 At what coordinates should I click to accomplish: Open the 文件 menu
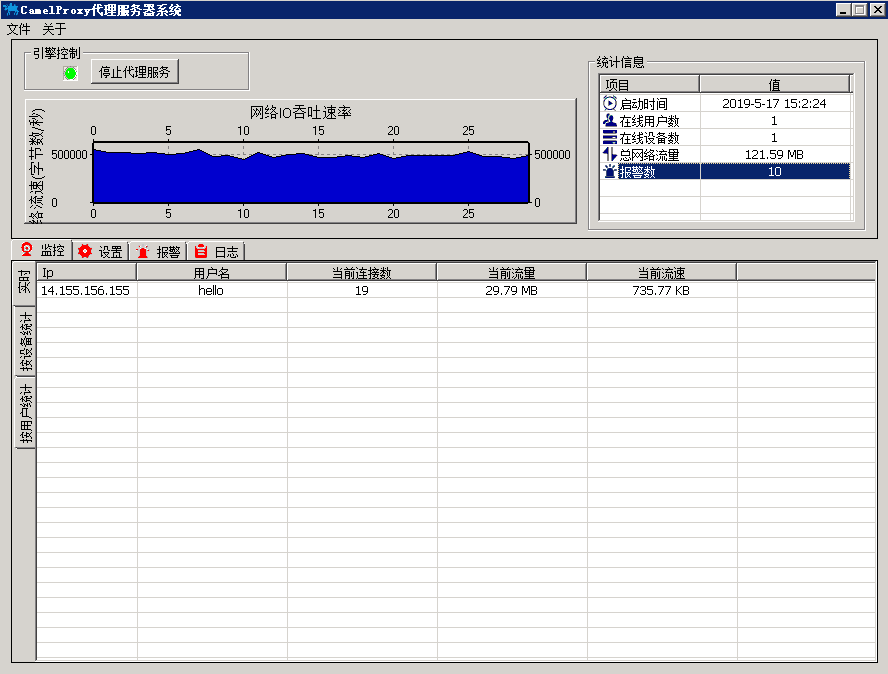(18, 29)
